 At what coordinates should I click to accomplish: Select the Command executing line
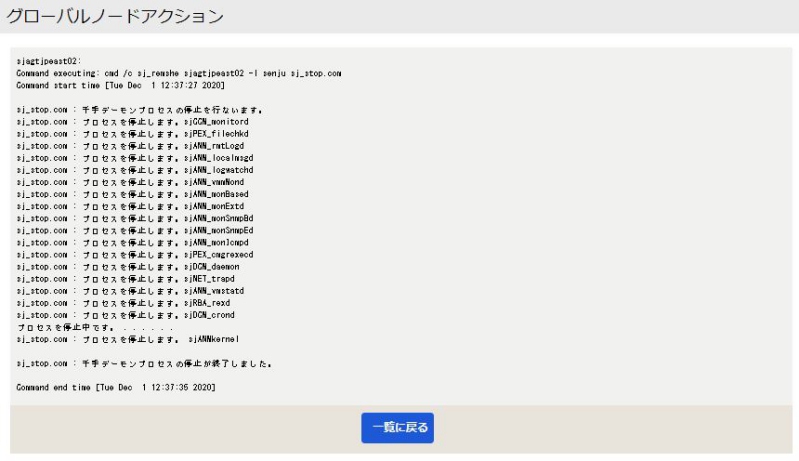(x=179, y=73)
